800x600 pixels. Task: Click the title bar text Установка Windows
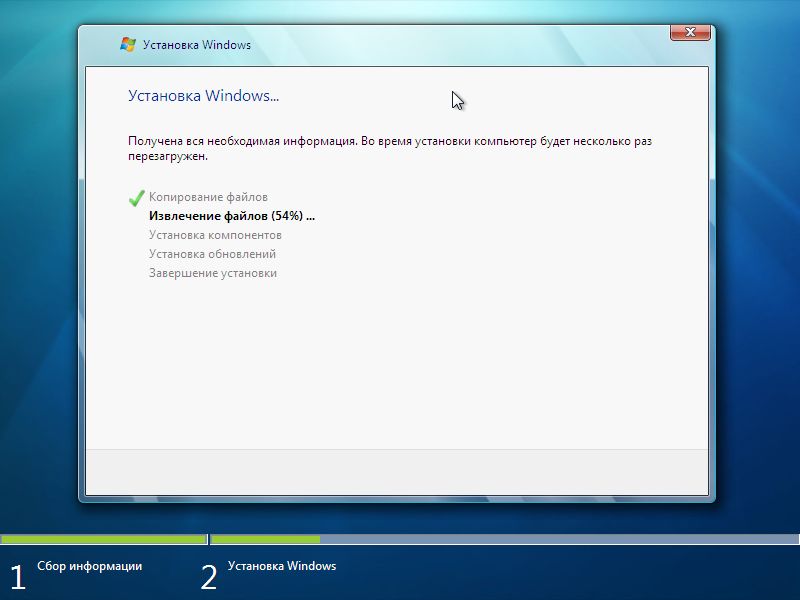197,45
